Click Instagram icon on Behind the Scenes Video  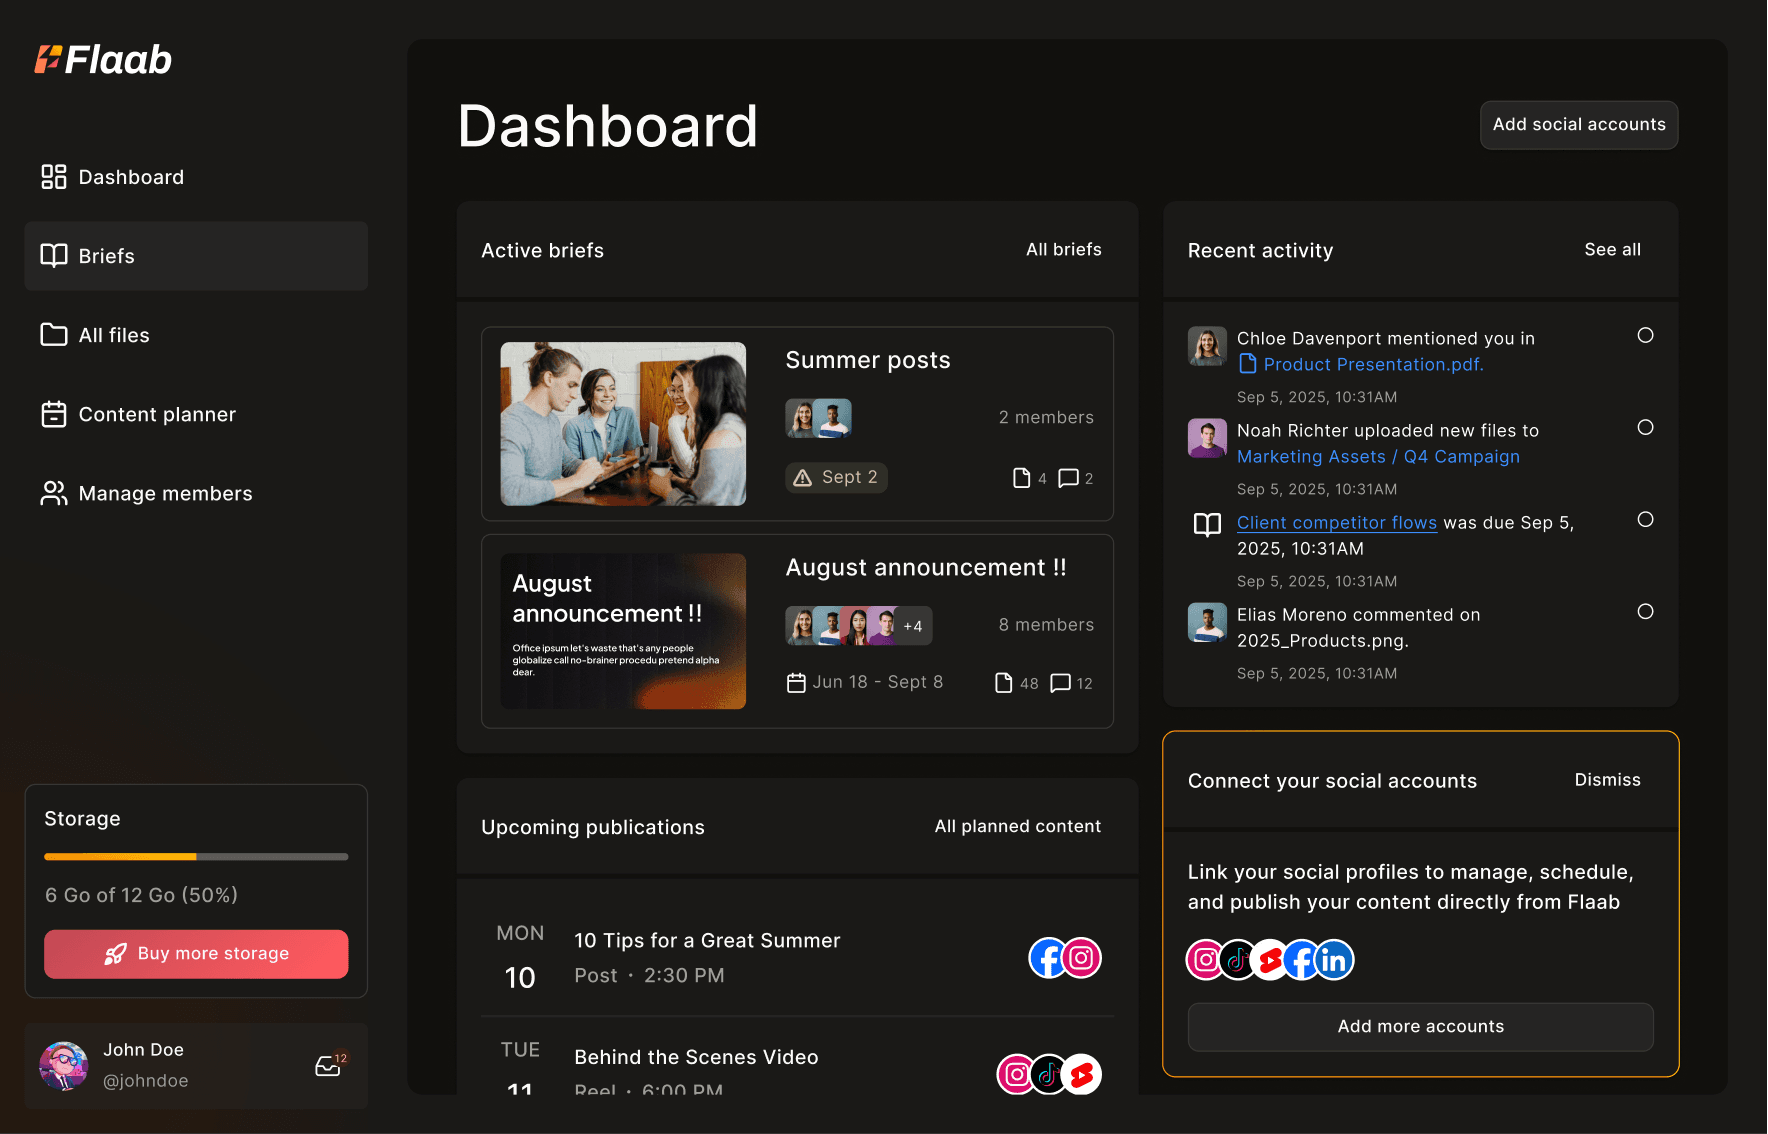(1016, 1075)
